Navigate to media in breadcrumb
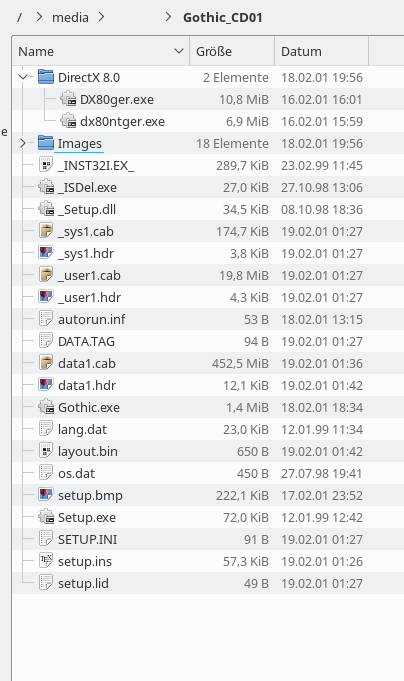 [70, 17]
